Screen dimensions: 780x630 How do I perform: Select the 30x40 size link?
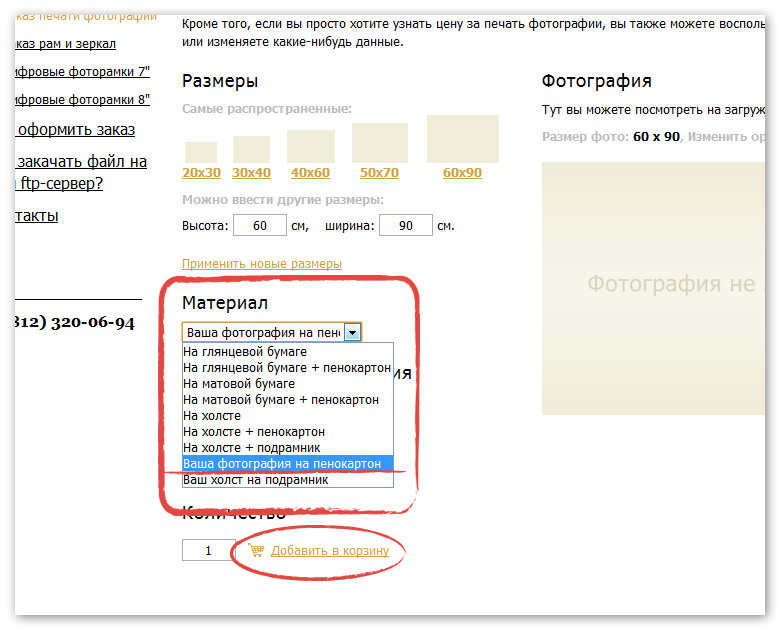251,172
